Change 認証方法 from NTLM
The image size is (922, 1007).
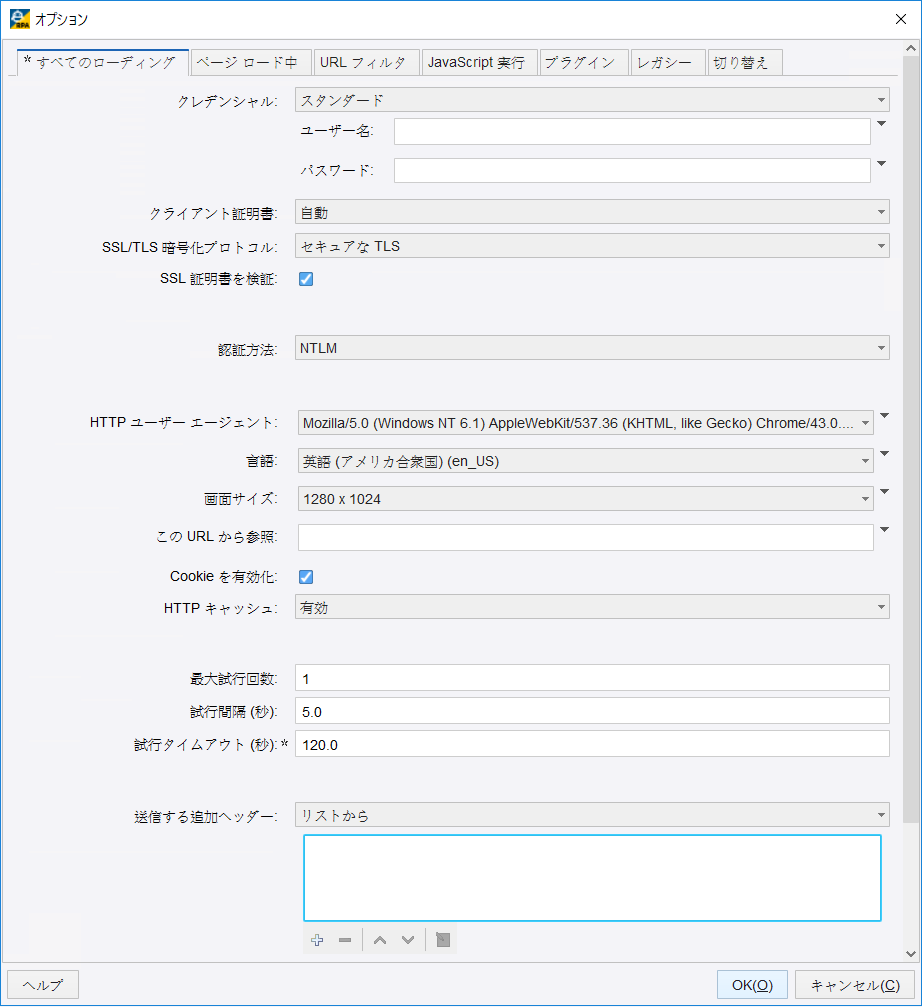(589, 347)
